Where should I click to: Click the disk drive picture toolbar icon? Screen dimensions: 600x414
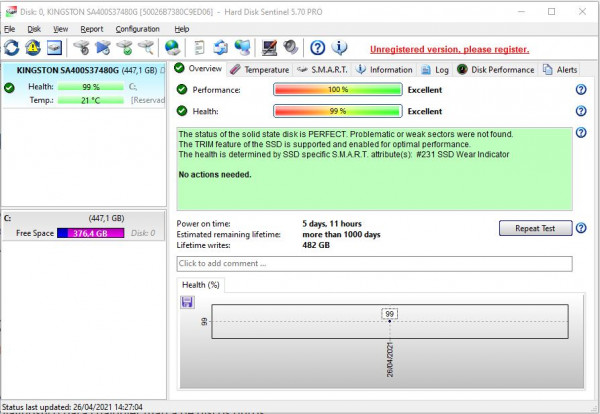coord(54,47)
